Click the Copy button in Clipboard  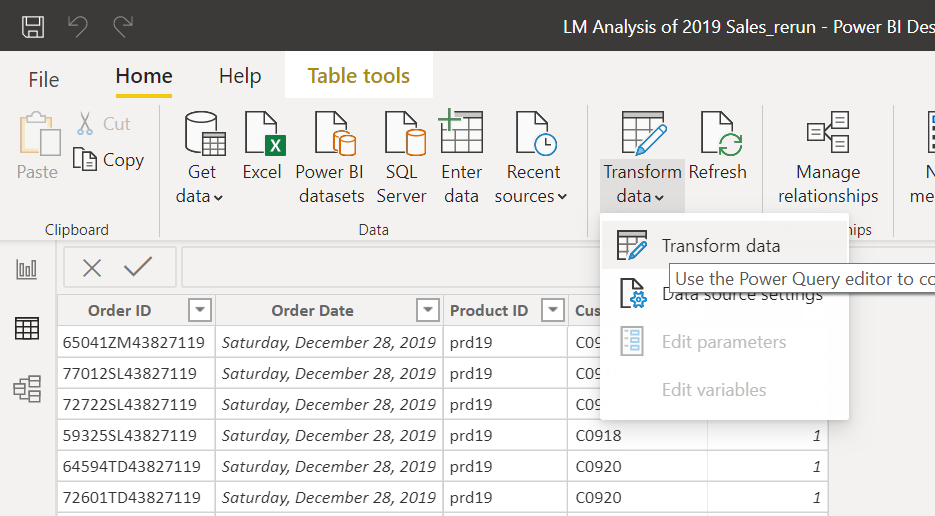[x=110, y=160]
